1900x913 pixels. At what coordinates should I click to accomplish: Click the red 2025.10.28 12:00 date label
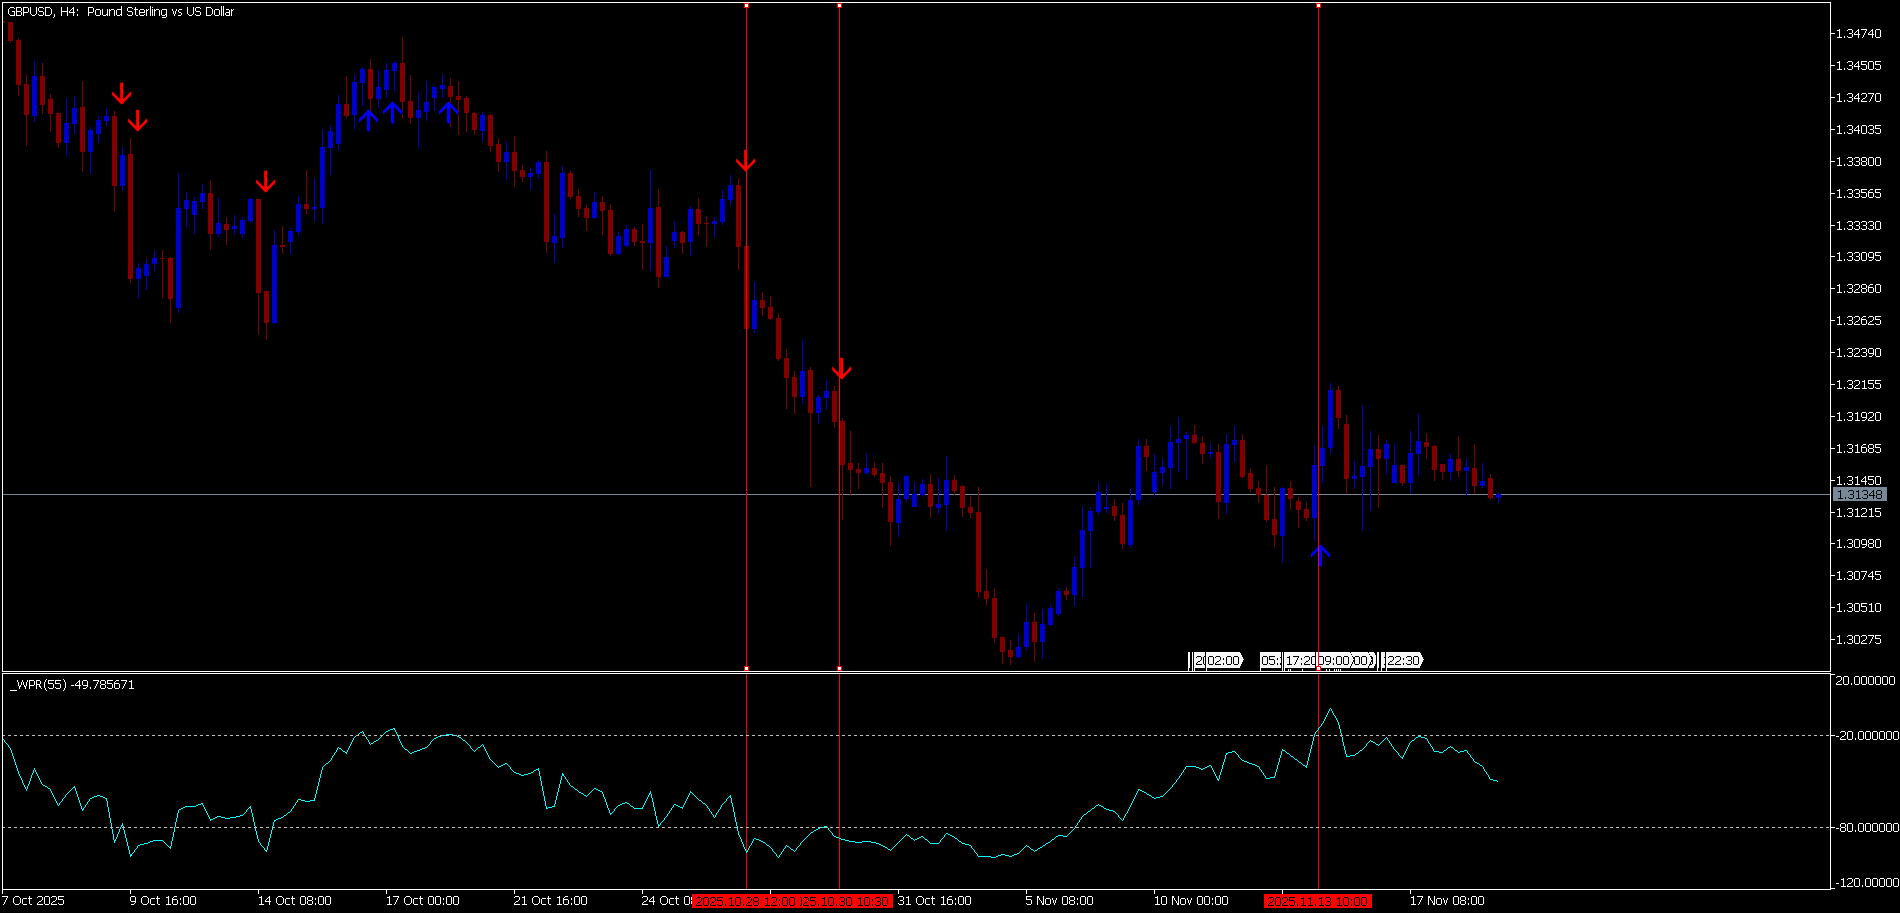[x=744, y=901]
